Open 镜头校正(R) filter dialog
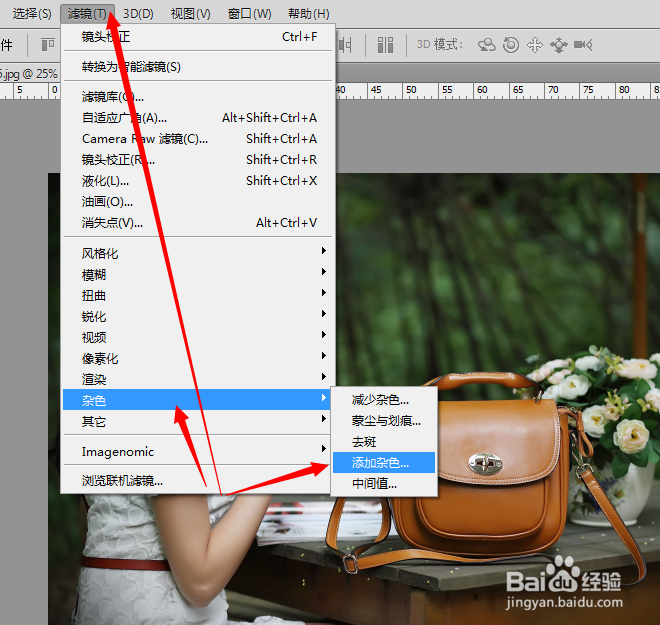This screenshot has height=625, width=660. point(198,160)
